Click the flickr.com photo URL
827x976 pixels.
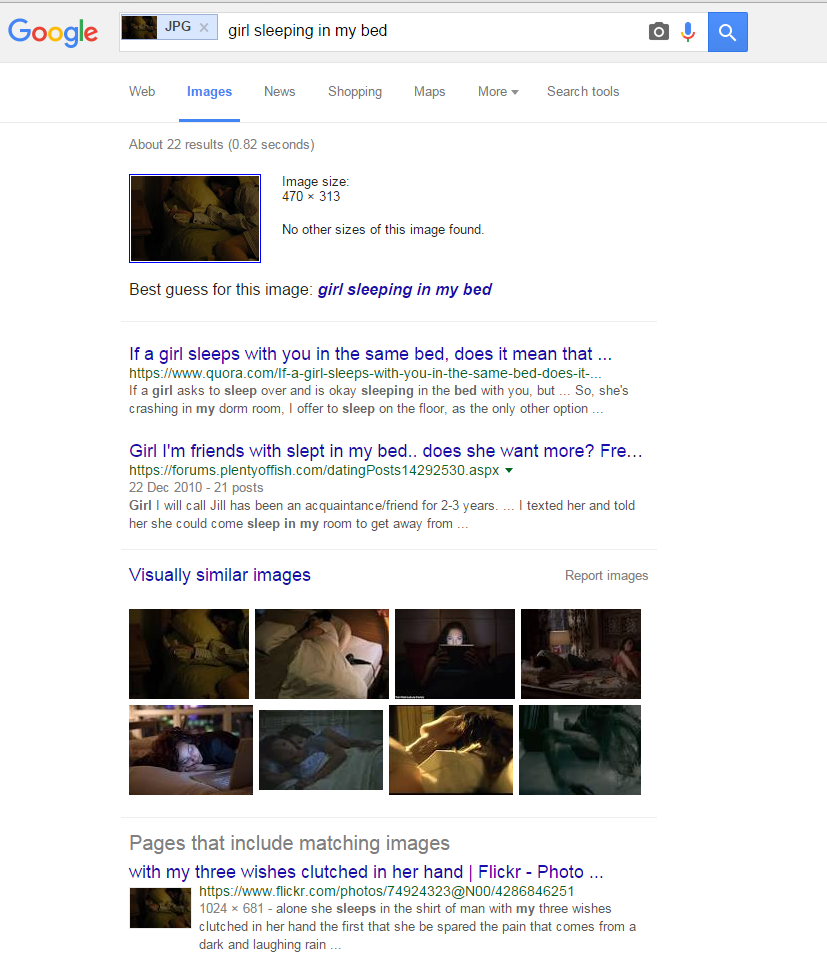tap(386, 891)
